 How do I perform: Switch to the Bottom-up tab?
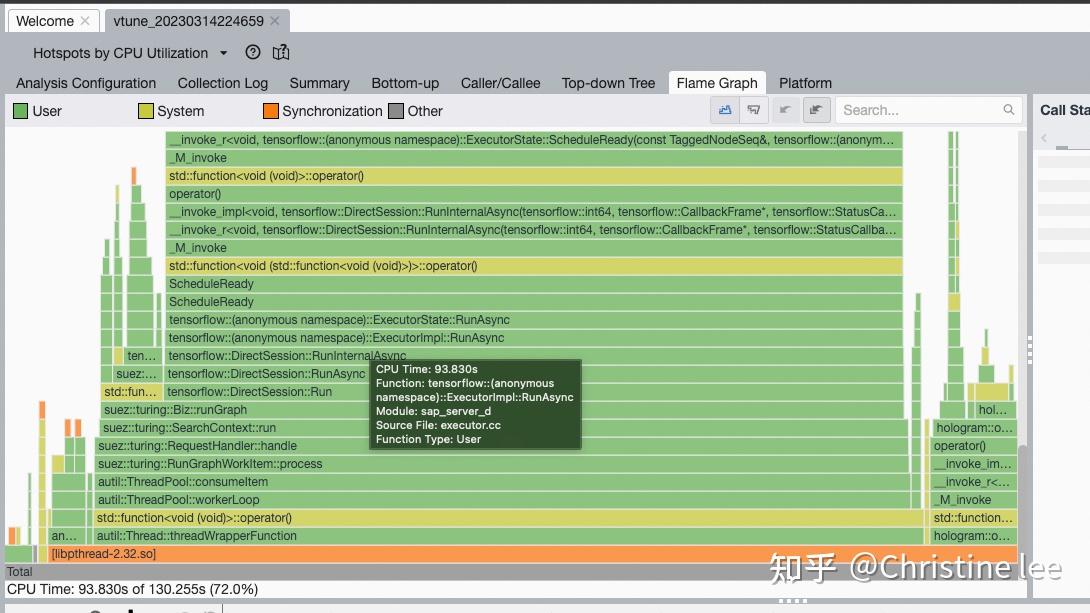405,83
